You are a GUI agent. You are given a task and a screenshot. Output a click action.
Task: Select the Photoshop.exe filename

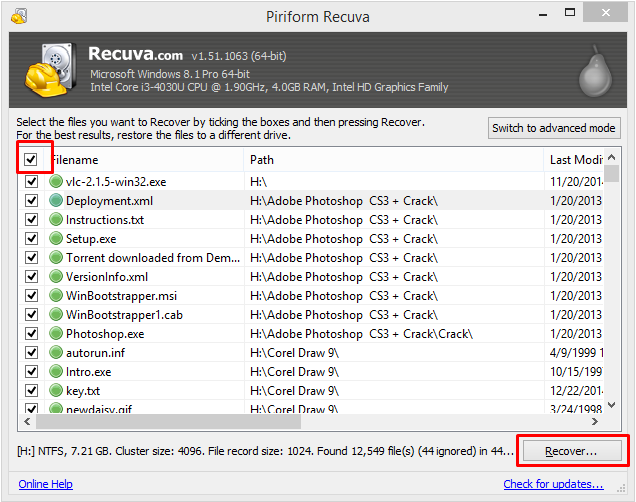pyautogui.click(x=105, y=334)
